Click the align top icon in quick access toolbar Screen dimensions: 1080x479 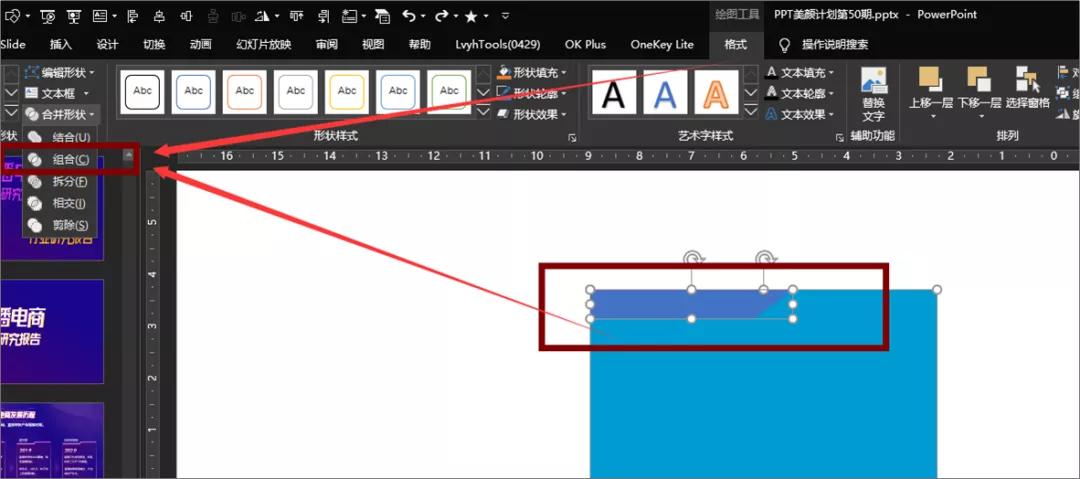(297, 14)
